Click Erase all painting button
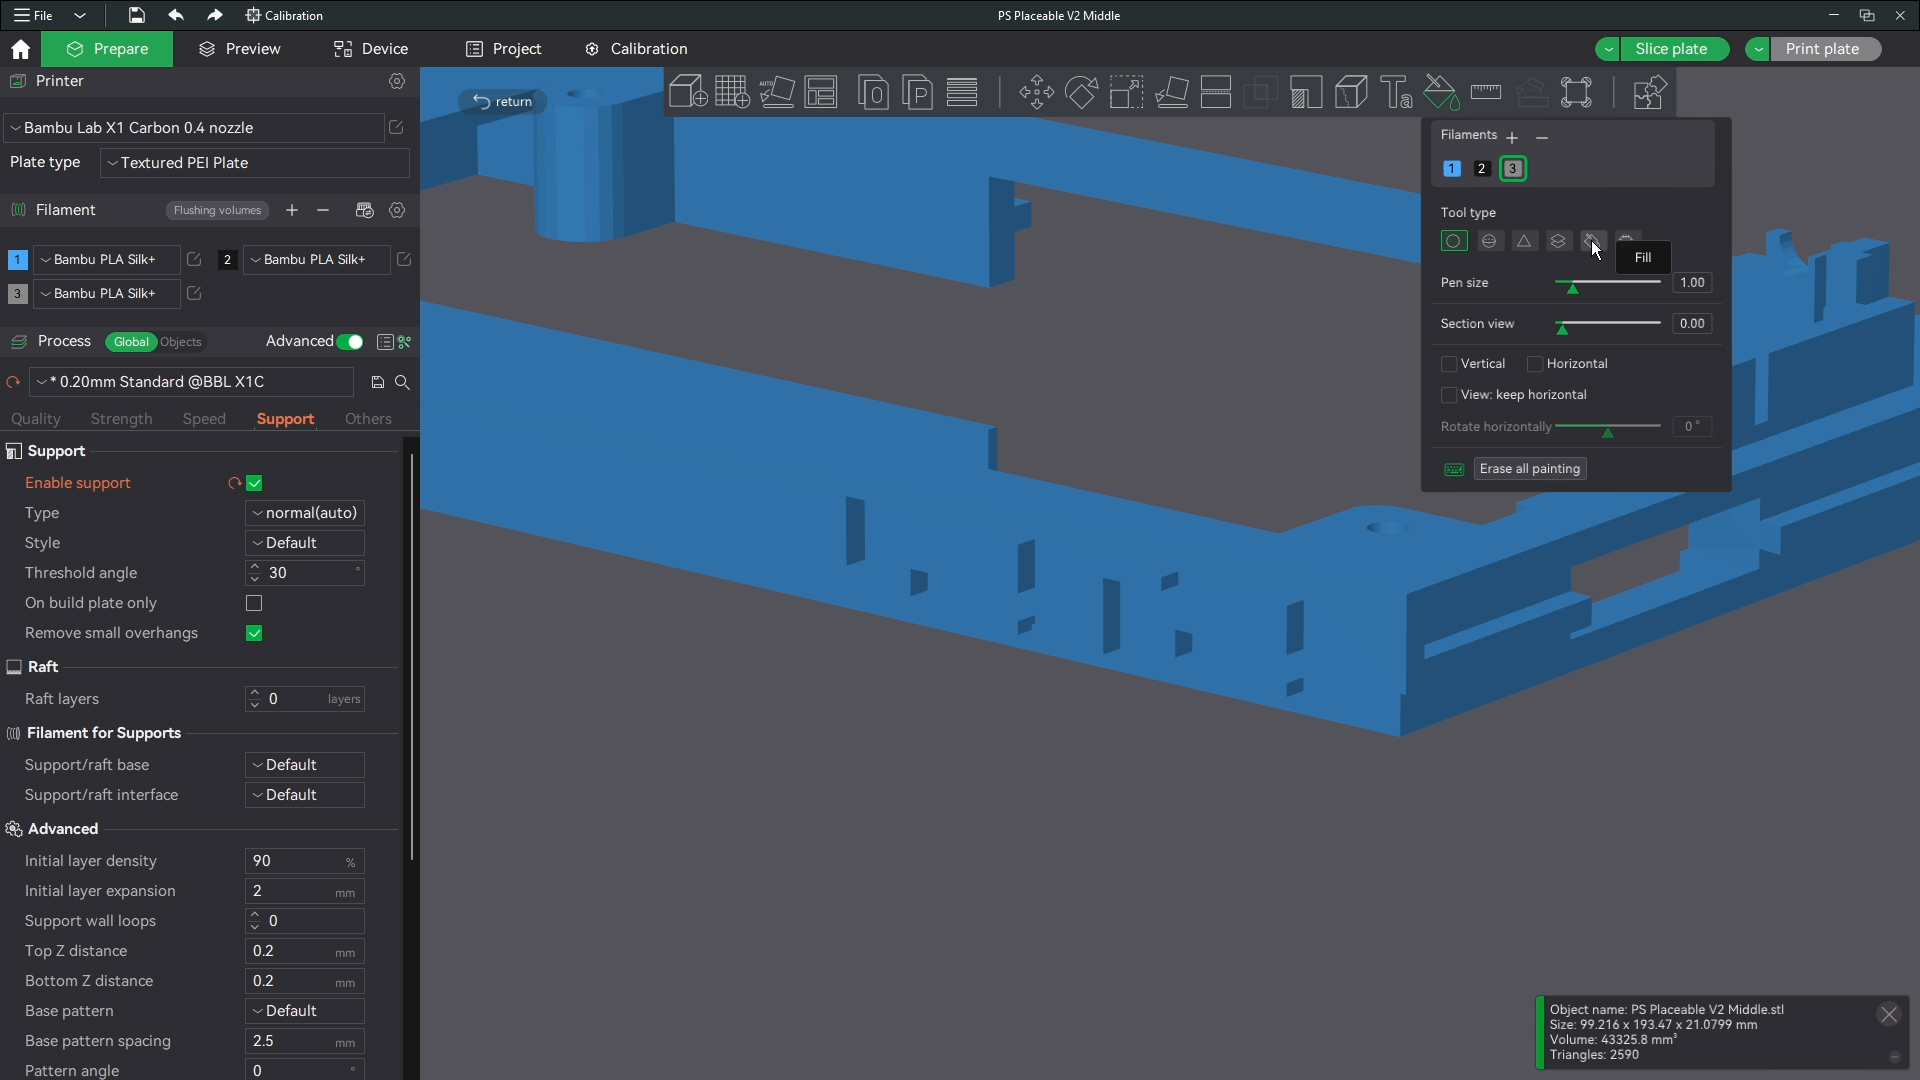The image size is (1920, 1080). point(1529,469)
